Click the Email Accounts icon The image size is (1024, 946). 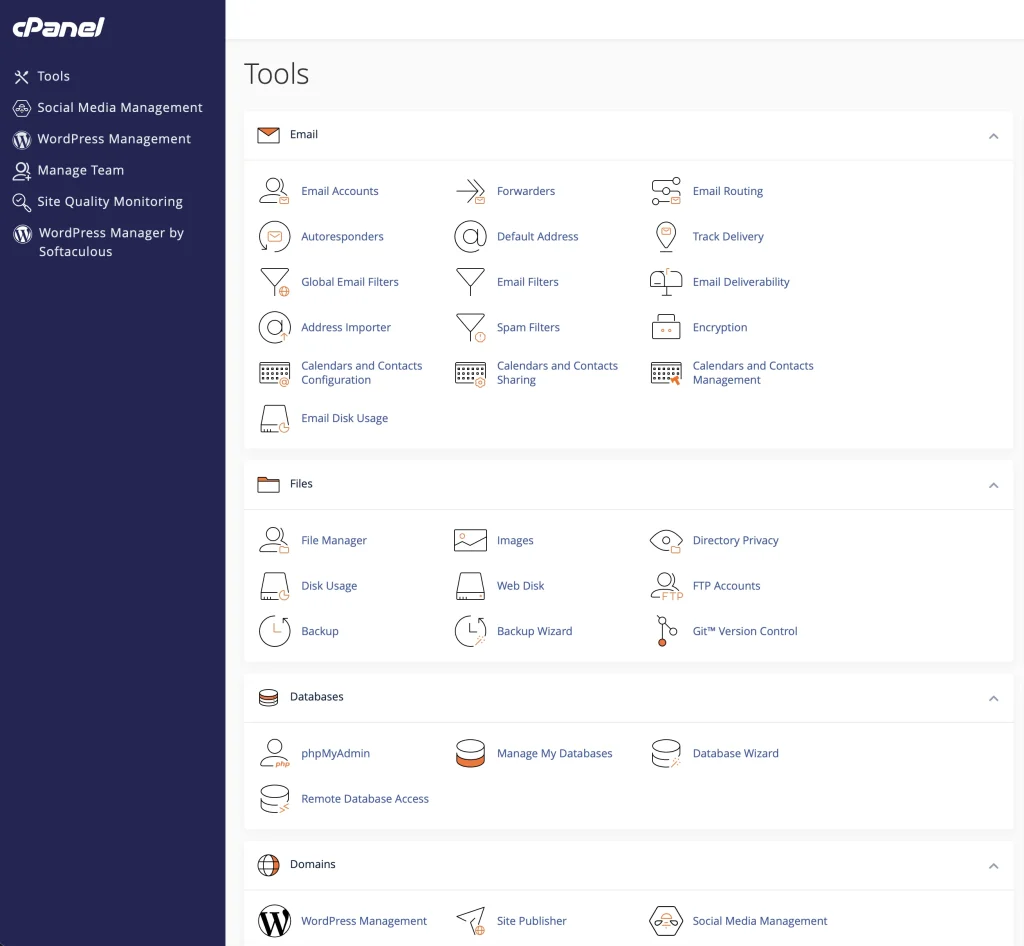pyautogui.click(x=274, y=191)
